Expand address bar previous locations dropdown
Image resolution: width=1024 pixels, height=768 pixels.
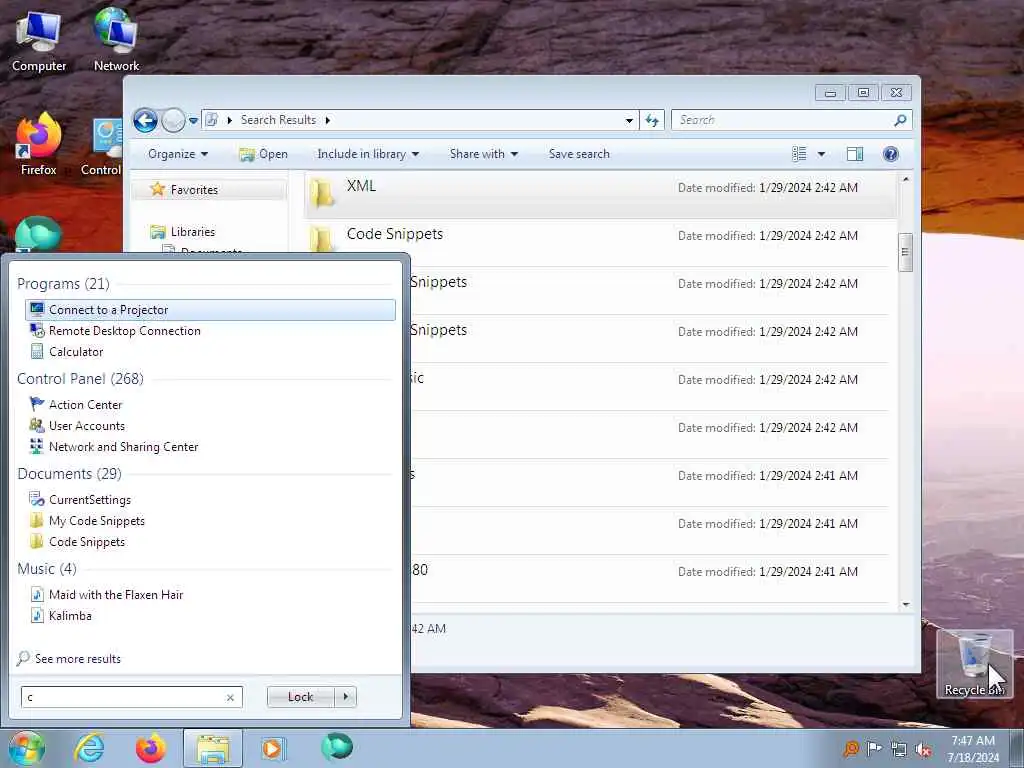coord(629,120)
